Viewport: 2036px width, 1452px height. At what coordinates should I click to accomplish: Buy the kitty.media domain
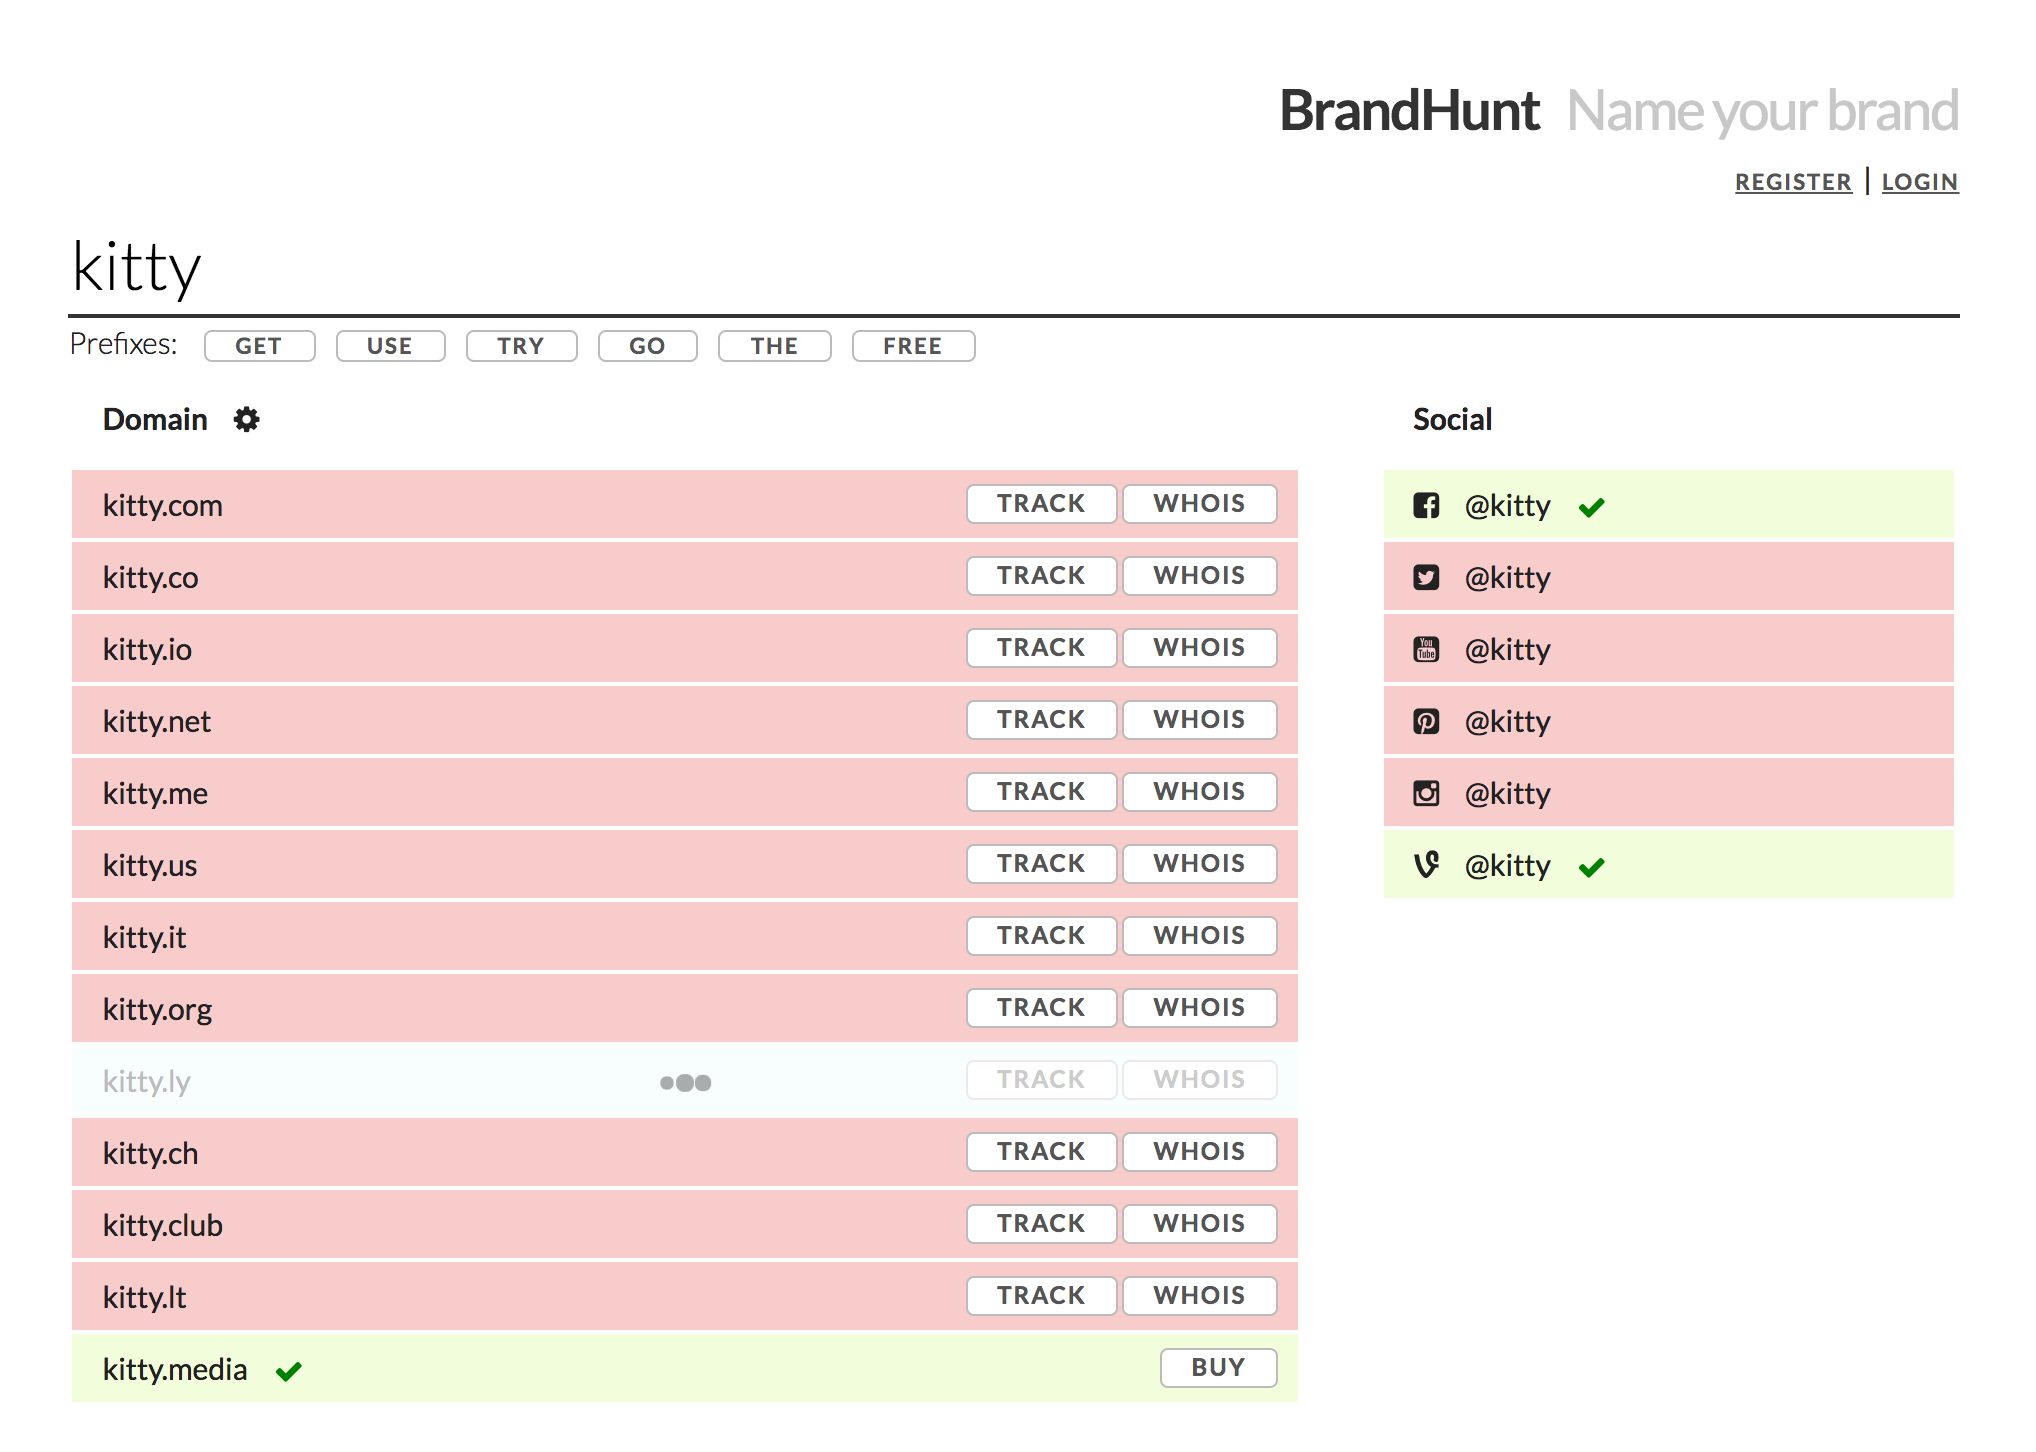click(x=1217, y=1368)
